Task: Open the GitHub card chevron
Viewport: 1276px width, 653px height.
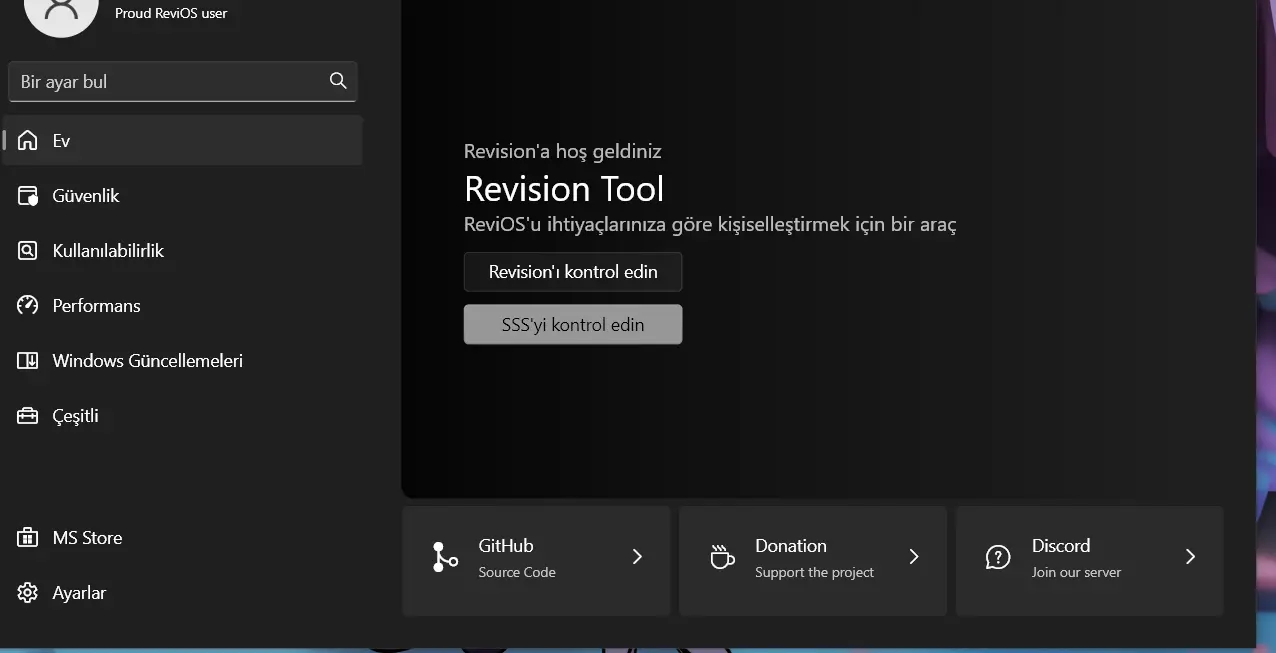Action: click(637, 557)
